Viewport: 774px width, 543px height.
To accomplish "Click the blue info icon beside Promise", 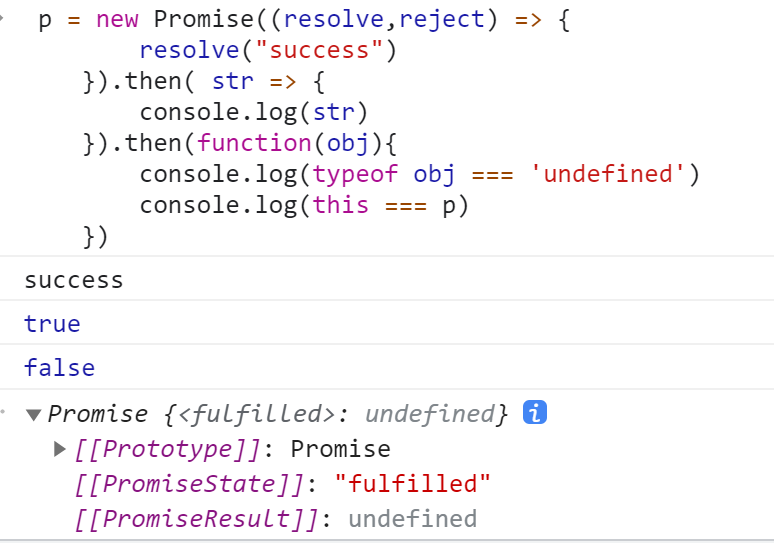I will (x=535, y=412).
